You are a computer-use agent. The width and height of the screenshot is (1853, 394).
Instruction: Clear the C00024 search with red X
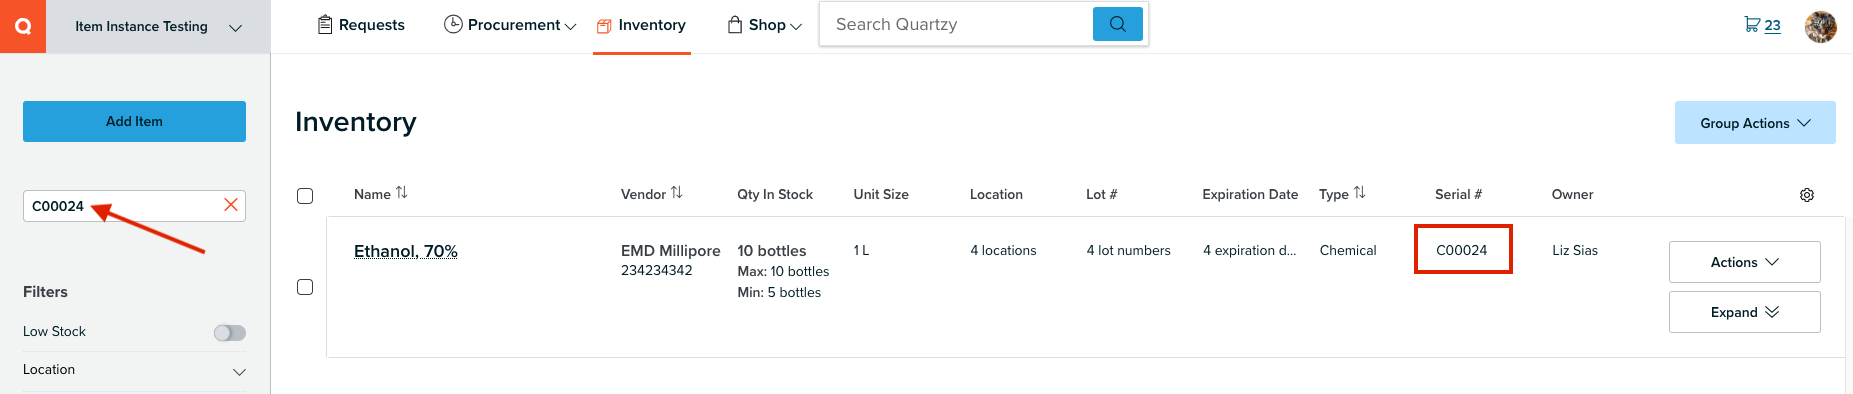point(231,205)
